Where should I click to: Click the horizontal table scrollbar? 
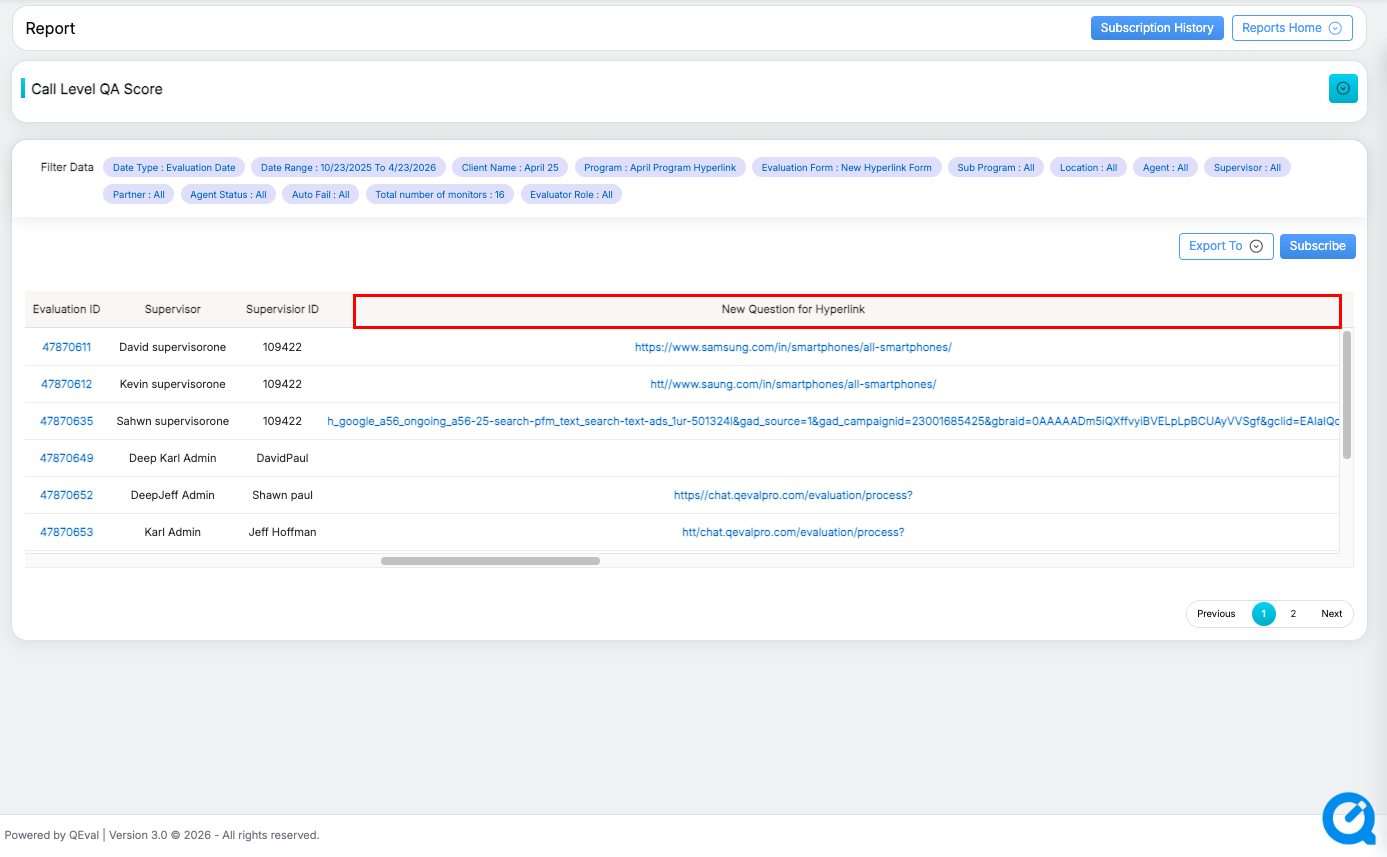click(490, 561)
